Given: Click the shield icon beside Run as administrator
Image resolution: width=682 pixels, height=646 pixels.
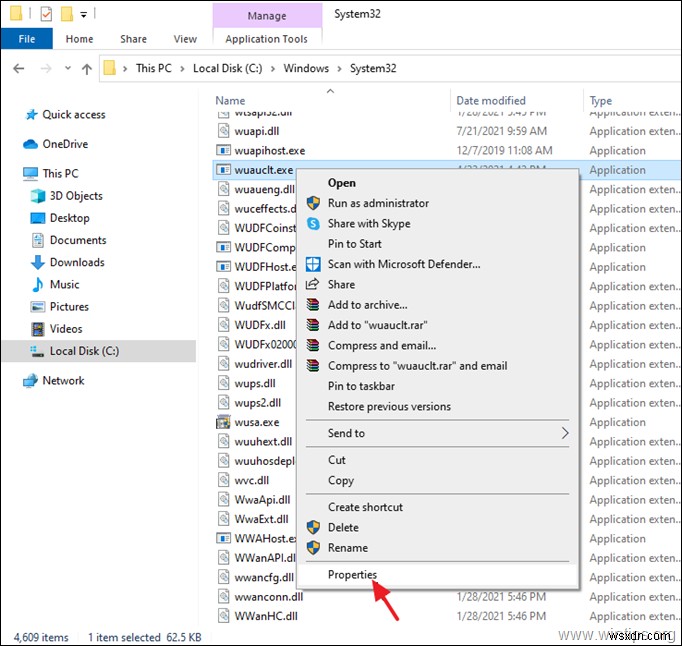Looking at the screenshot, I should tap(313, 203).
